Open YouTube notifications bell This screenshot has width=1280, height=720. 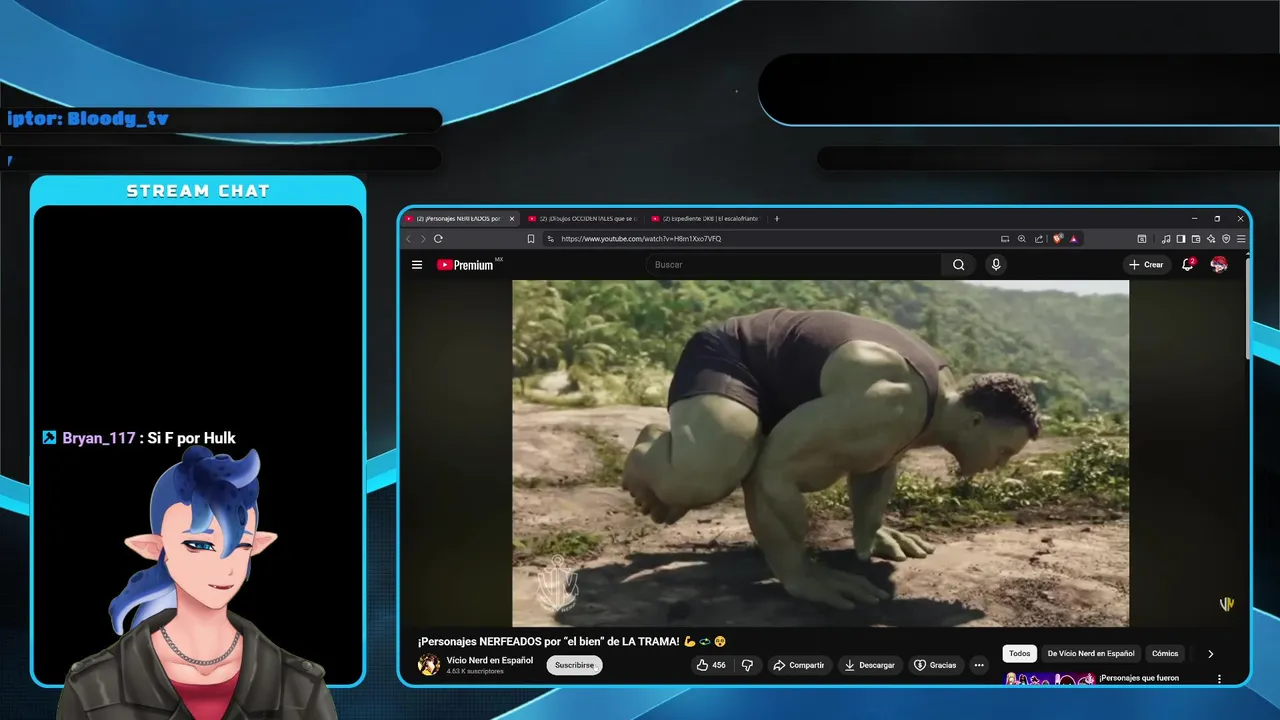pos(1188,264)
